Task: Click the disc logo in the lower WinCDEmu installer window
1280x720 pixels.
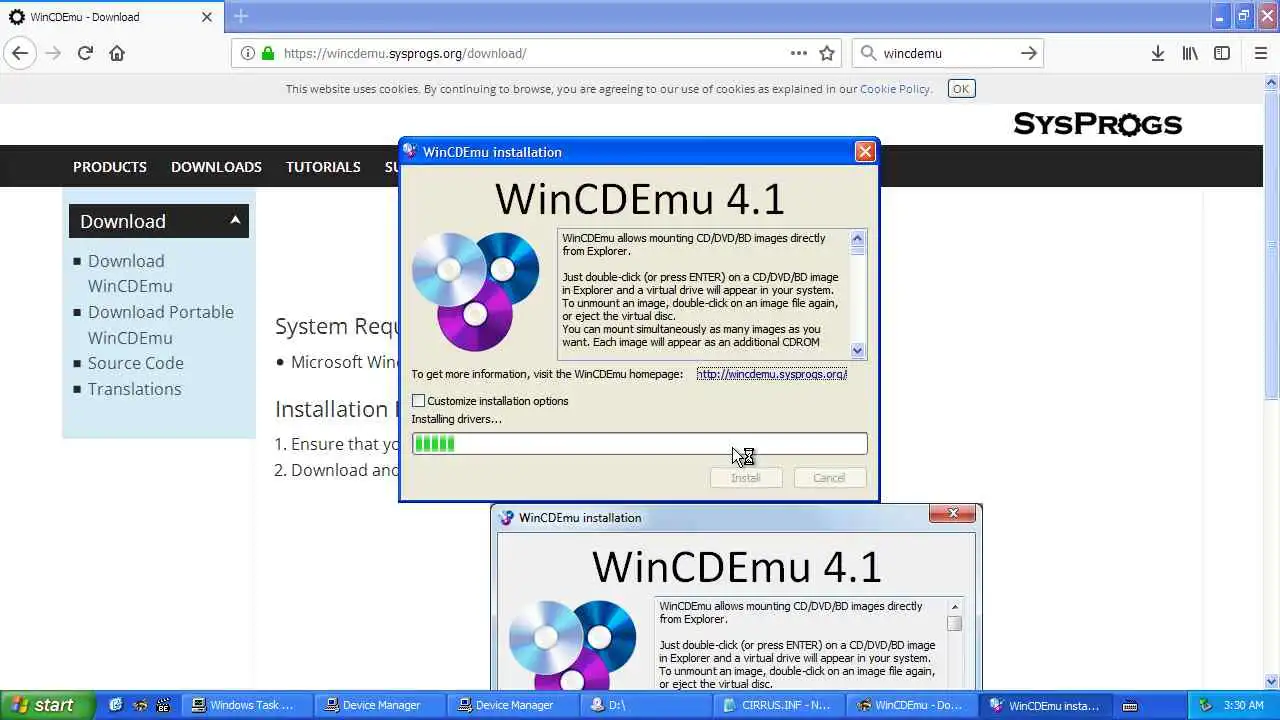Action: (x=572, y=643)
